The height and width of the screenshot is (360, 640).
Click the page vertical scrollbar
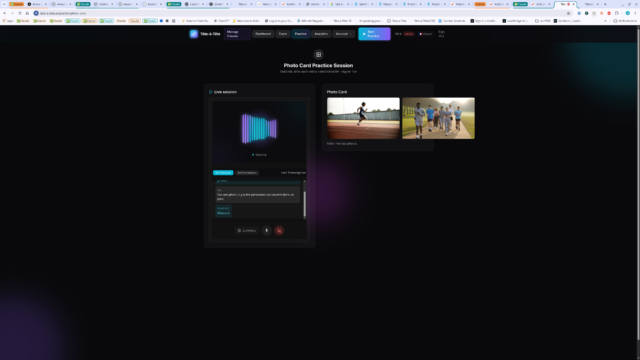point(638,184)
